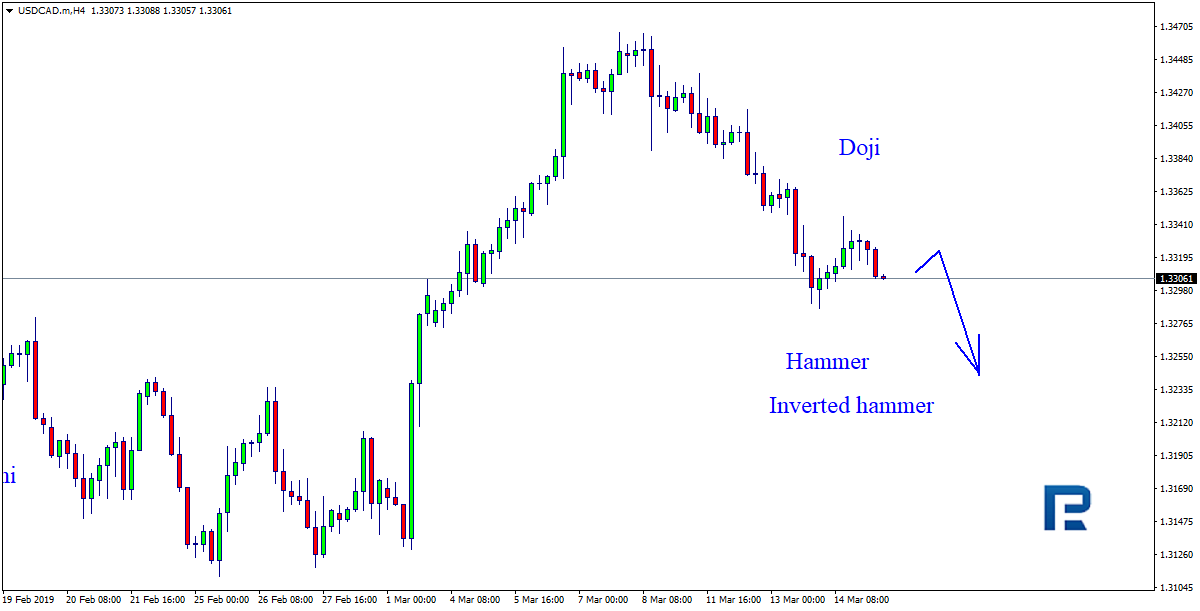Click the partially hidden blue label at left edge
The height and width of the screenshot is (611, 1200).
(8, 476)
